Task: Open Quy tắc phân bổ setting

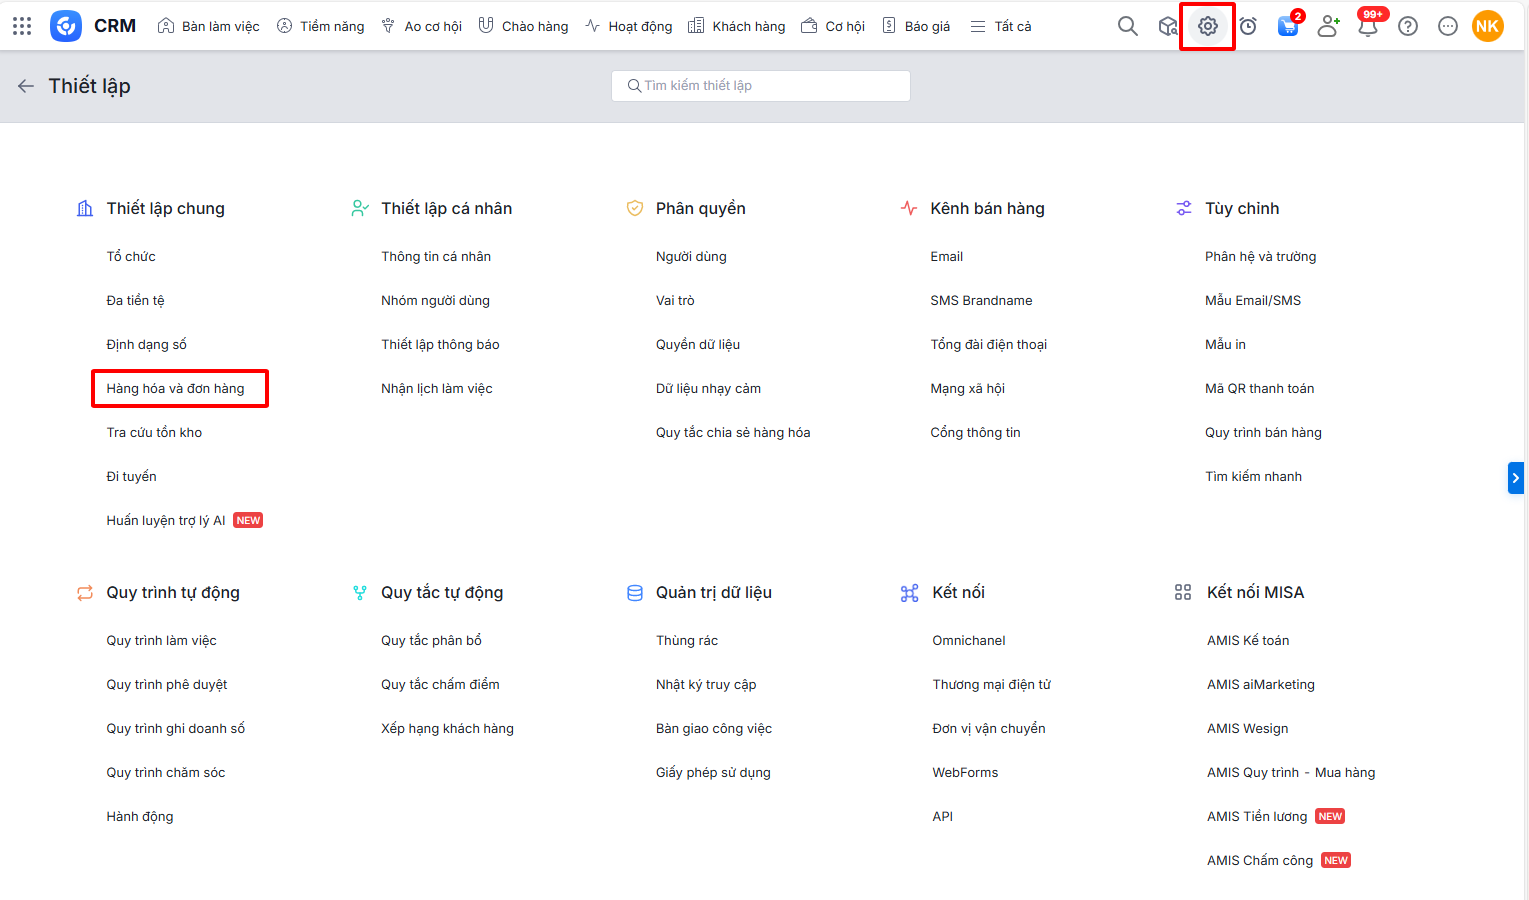Action: [x=431, y=640]
